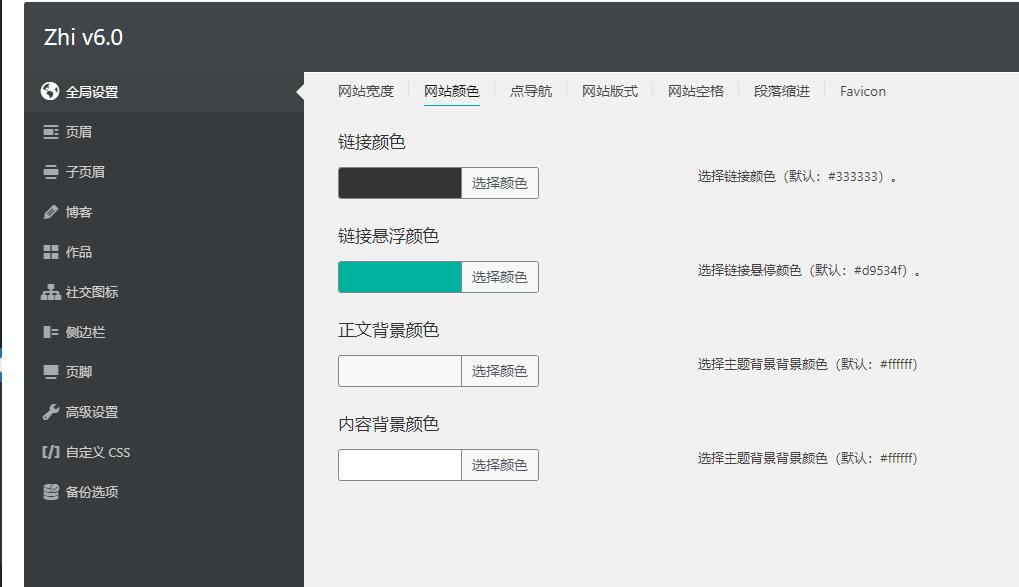
Task: Go to 子页眉 settings
Action: click(x=164, y=172)
